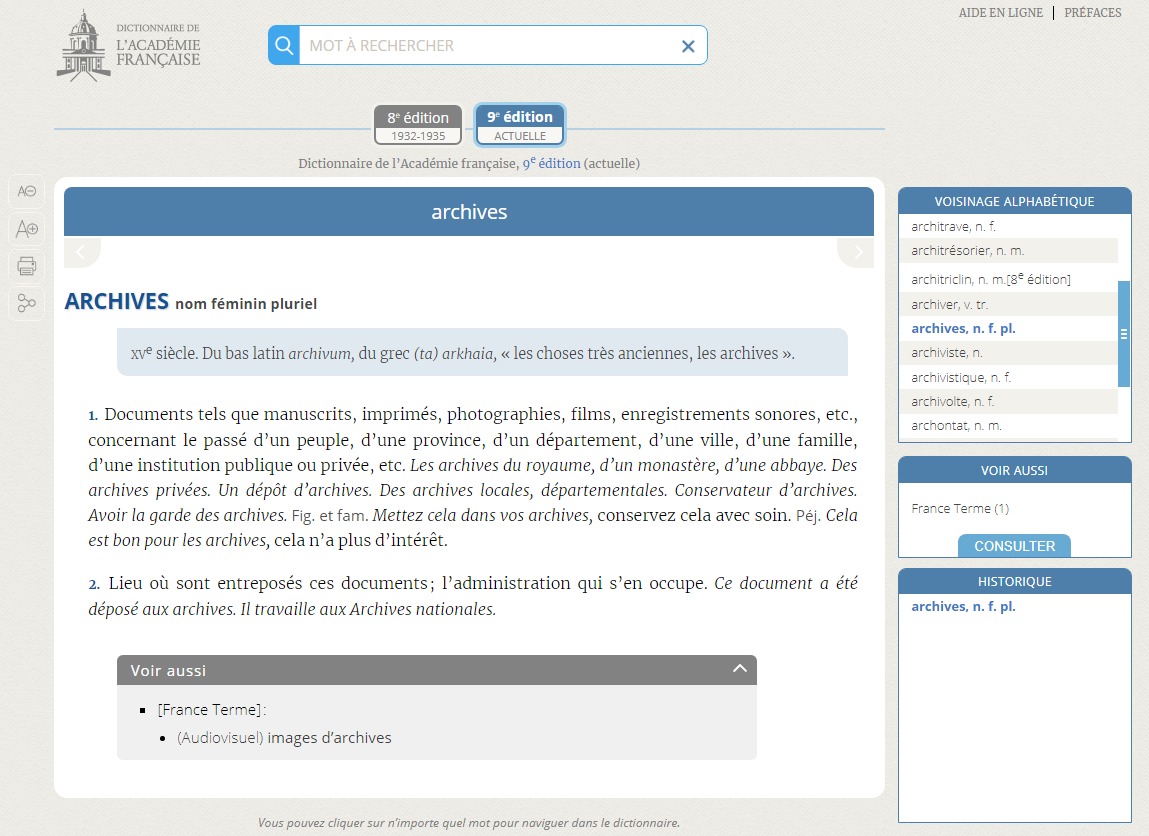The width and height of the screenshot is (1149, 836).
Task: Decrease text size with A-minus icon
Action: [x=27, y=191]
